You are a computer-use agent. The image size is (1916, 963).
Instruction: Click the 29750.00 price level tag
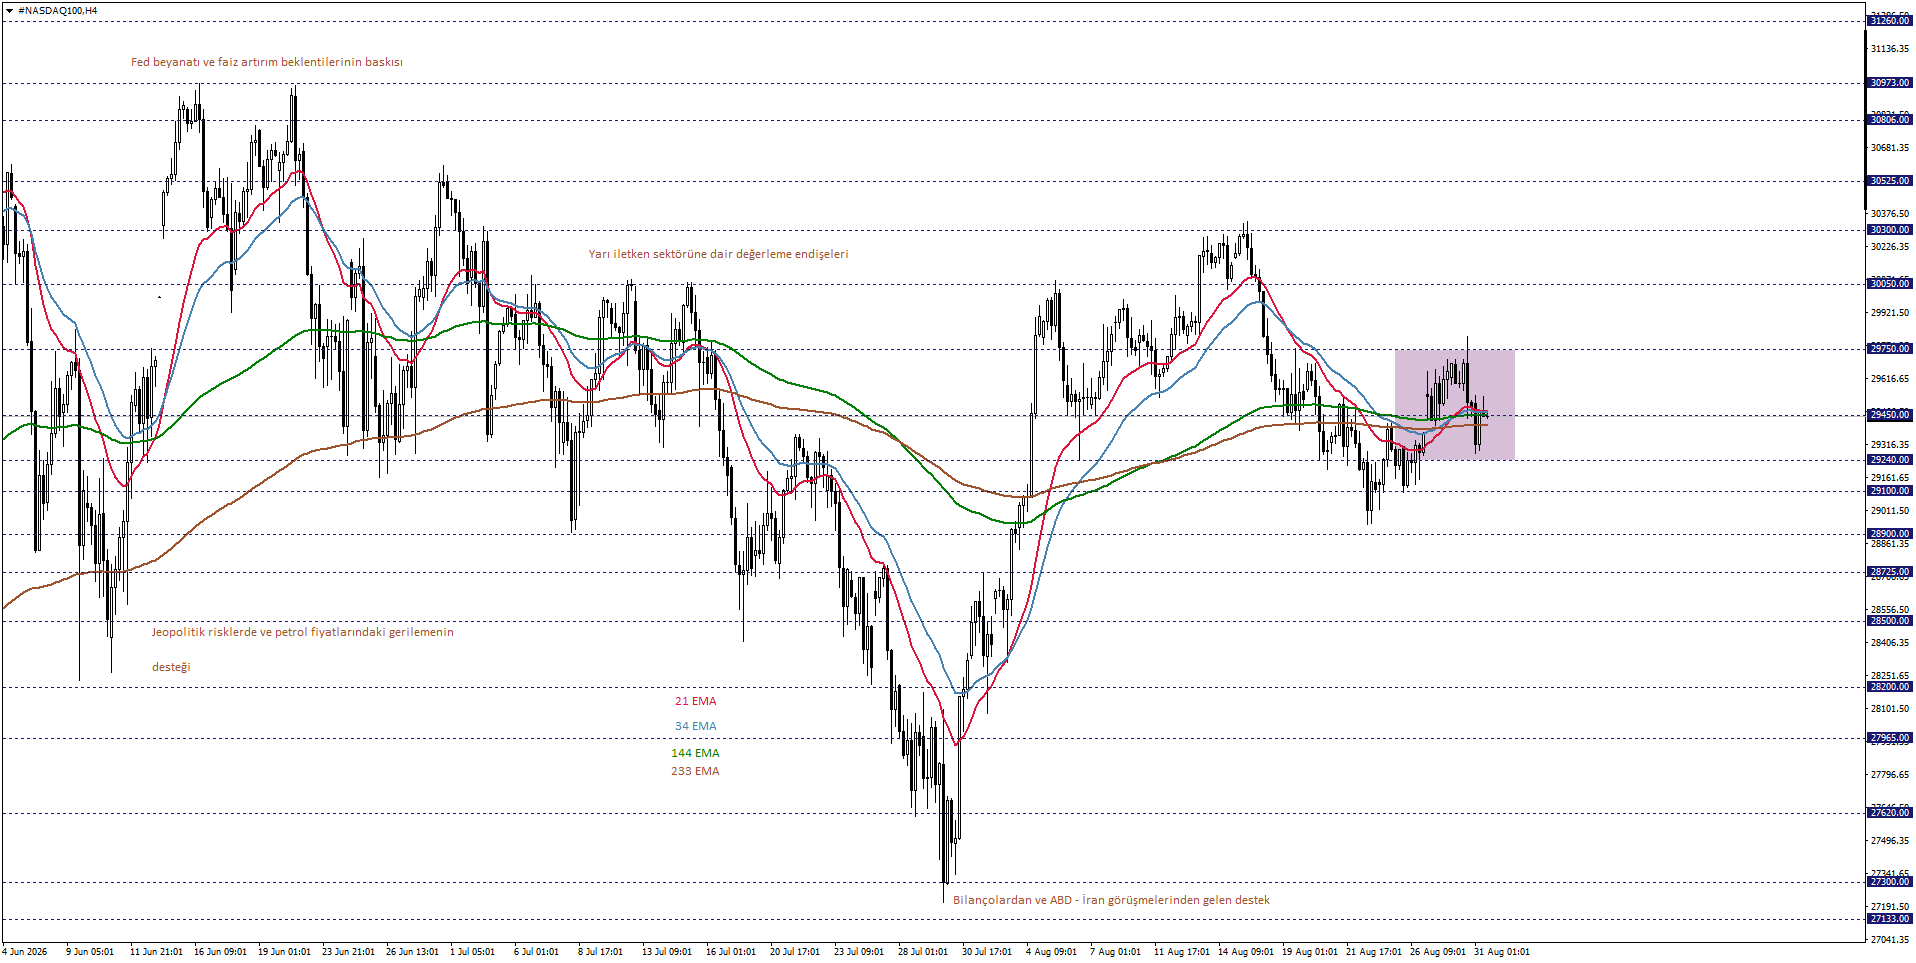click(1889, 349)
